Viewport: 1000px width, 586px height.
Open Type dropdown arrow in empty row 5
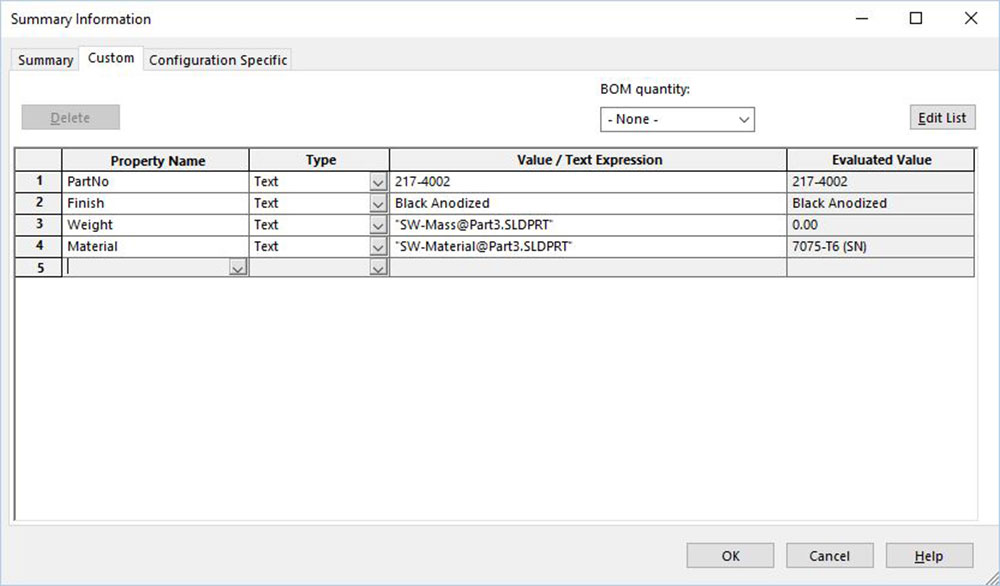(377, 268)
